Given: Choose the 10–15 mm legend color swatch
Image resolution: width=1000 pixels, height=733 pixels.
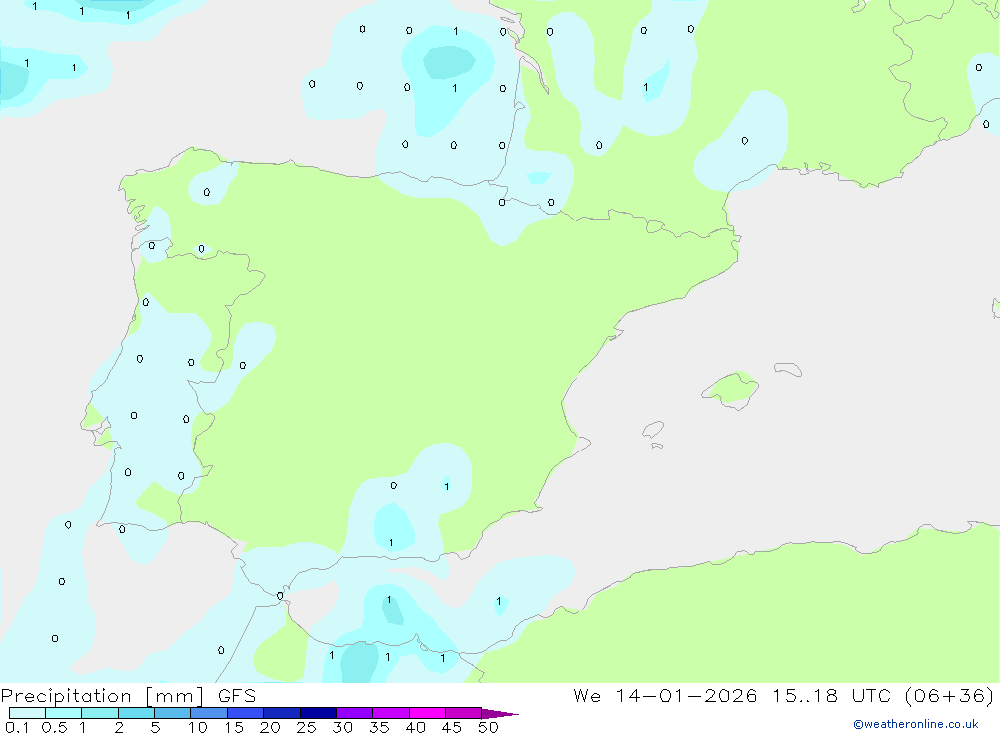Looking at the screenshot, I should (209, 713).
